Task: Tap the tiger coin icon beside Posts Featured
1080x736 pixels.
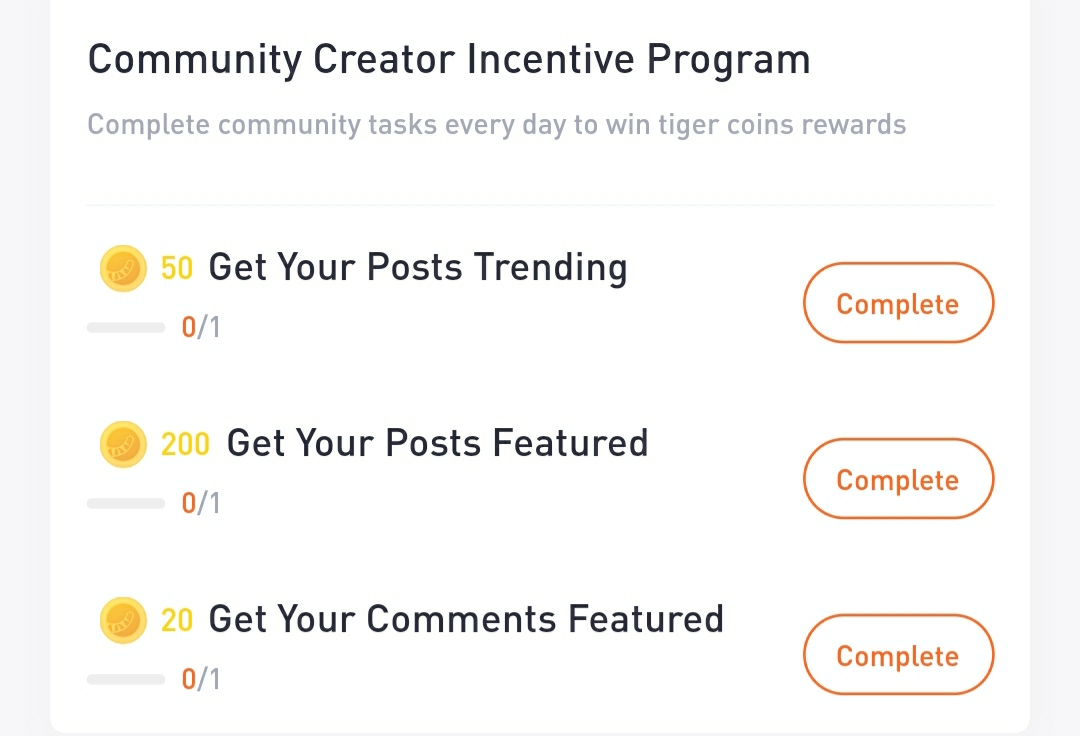Action: coord(123,444)
